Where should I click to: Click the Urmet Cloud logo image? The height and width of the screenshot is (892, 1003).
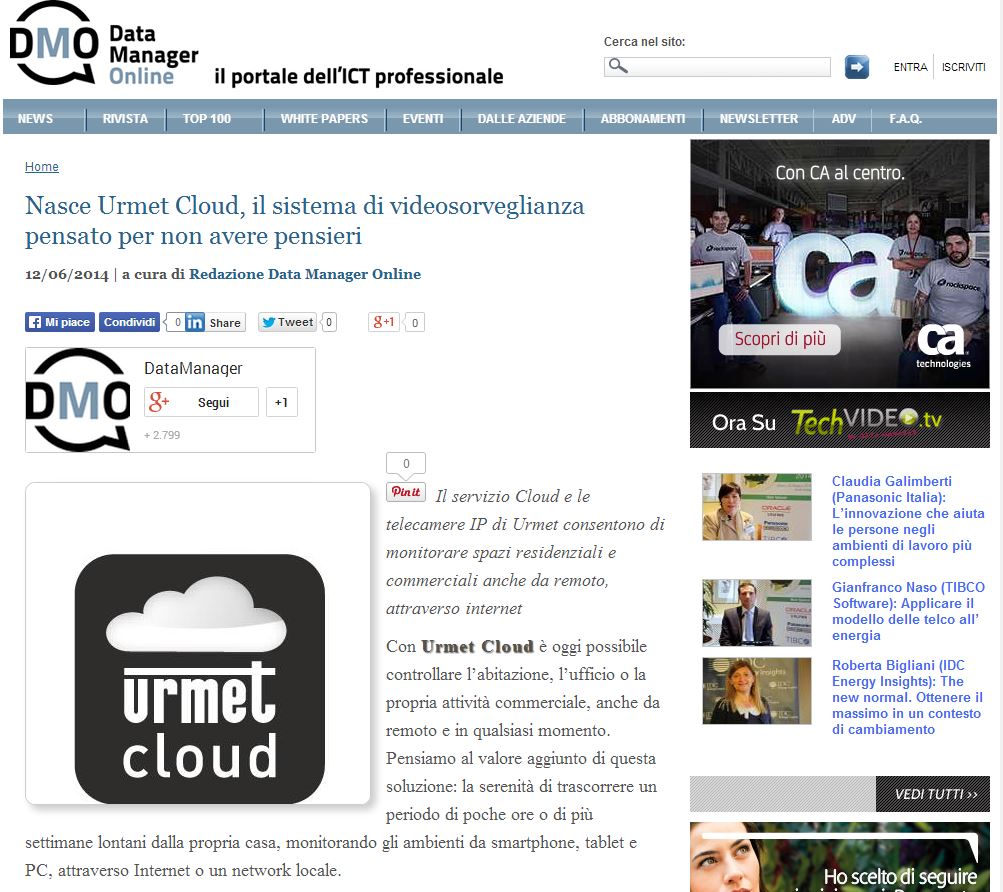point(198,643)
